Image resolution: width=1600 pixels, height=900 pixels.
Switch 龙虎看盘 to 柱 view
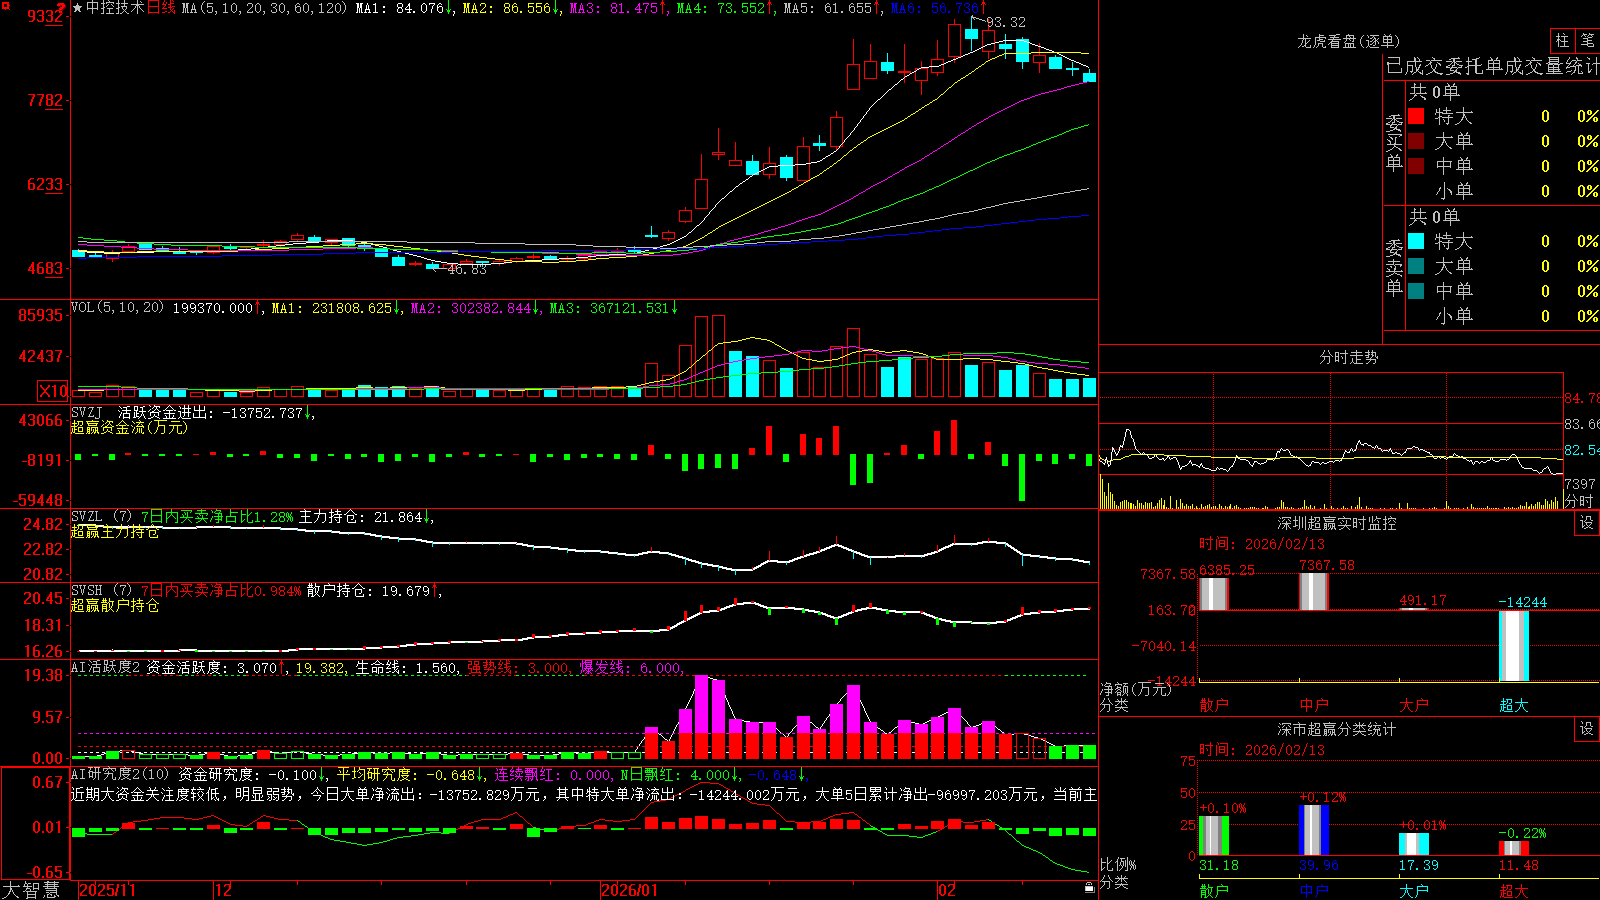(1562, 40)
